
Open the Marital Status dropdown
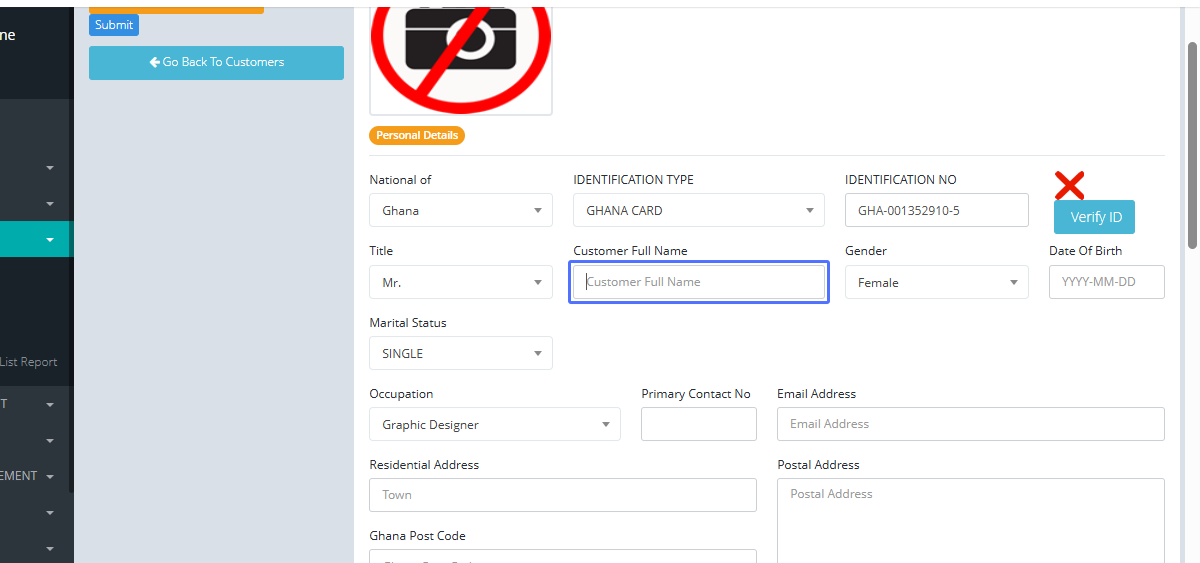[x=460, y=354]
